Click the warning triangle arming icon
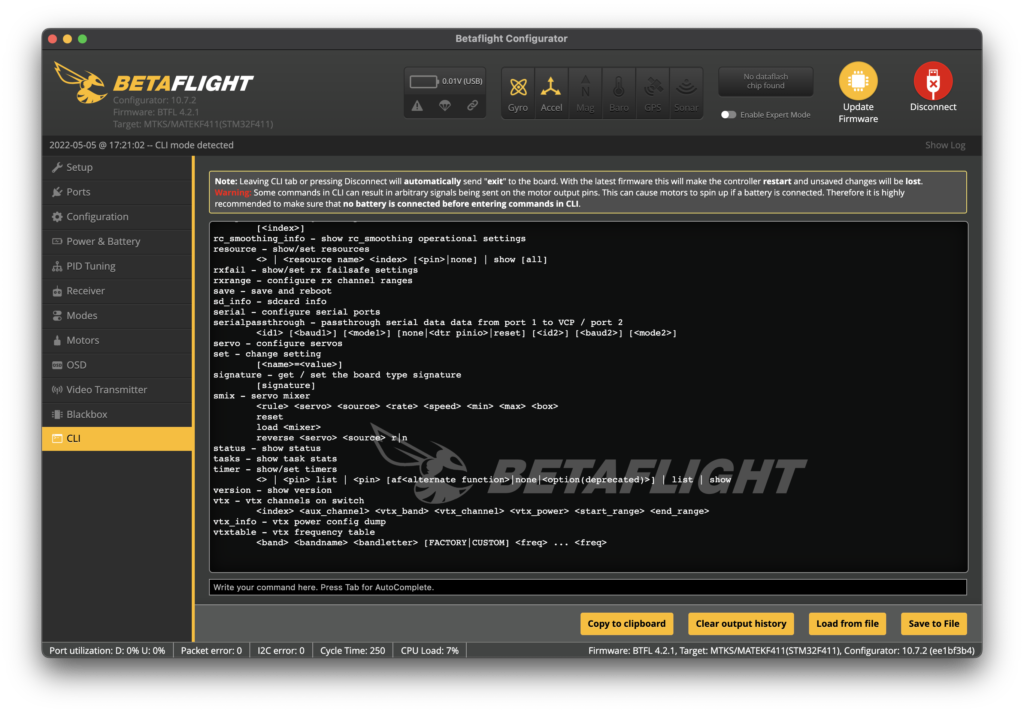The height and width of the screenshot is (713, 1024). tap(417, 106)
